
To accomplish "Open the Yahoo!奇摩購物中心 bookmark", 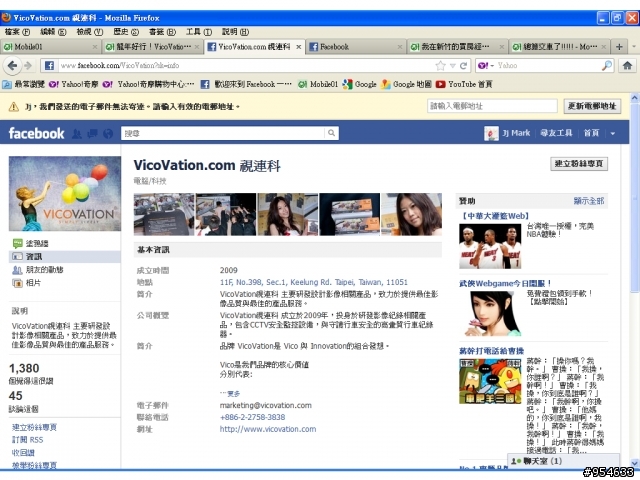I will click(x=148, y=84).
